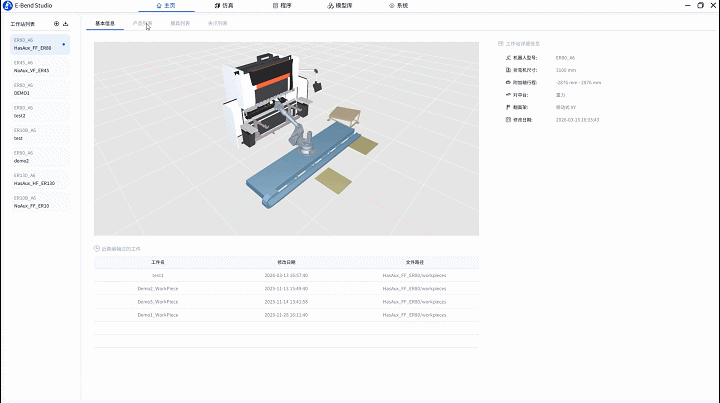Select workstation HasAux_HF_ER130
The image size is (720, 403).
pos(40,179)
